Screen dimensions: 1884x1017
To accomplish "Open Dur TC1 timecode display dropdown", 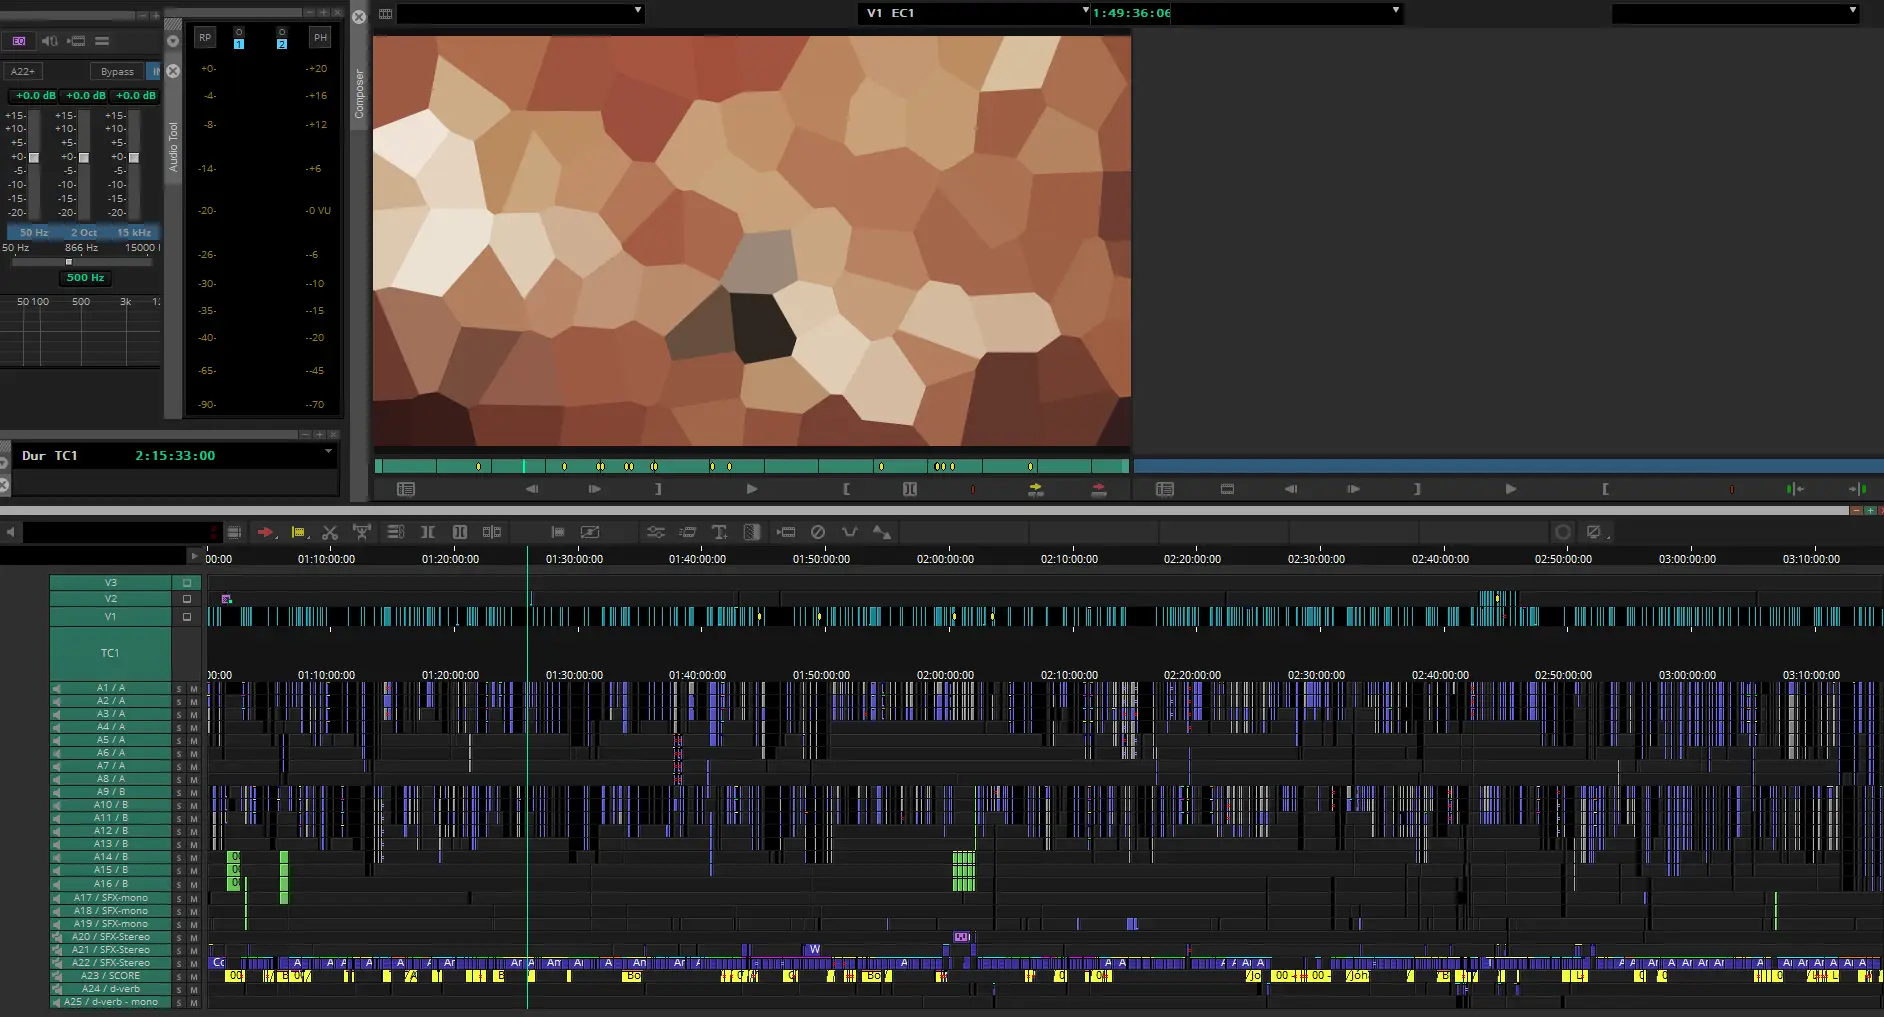I will [328, 452].
